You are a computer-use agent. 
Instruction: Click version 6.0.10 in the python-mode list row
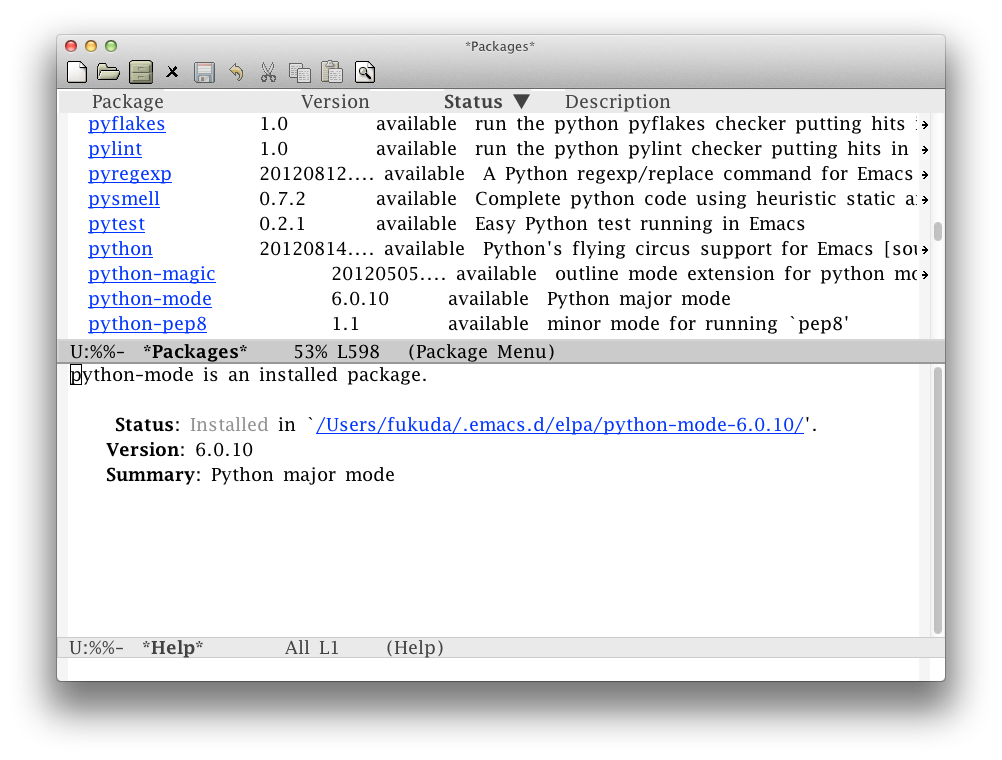(x=360, y=299)
